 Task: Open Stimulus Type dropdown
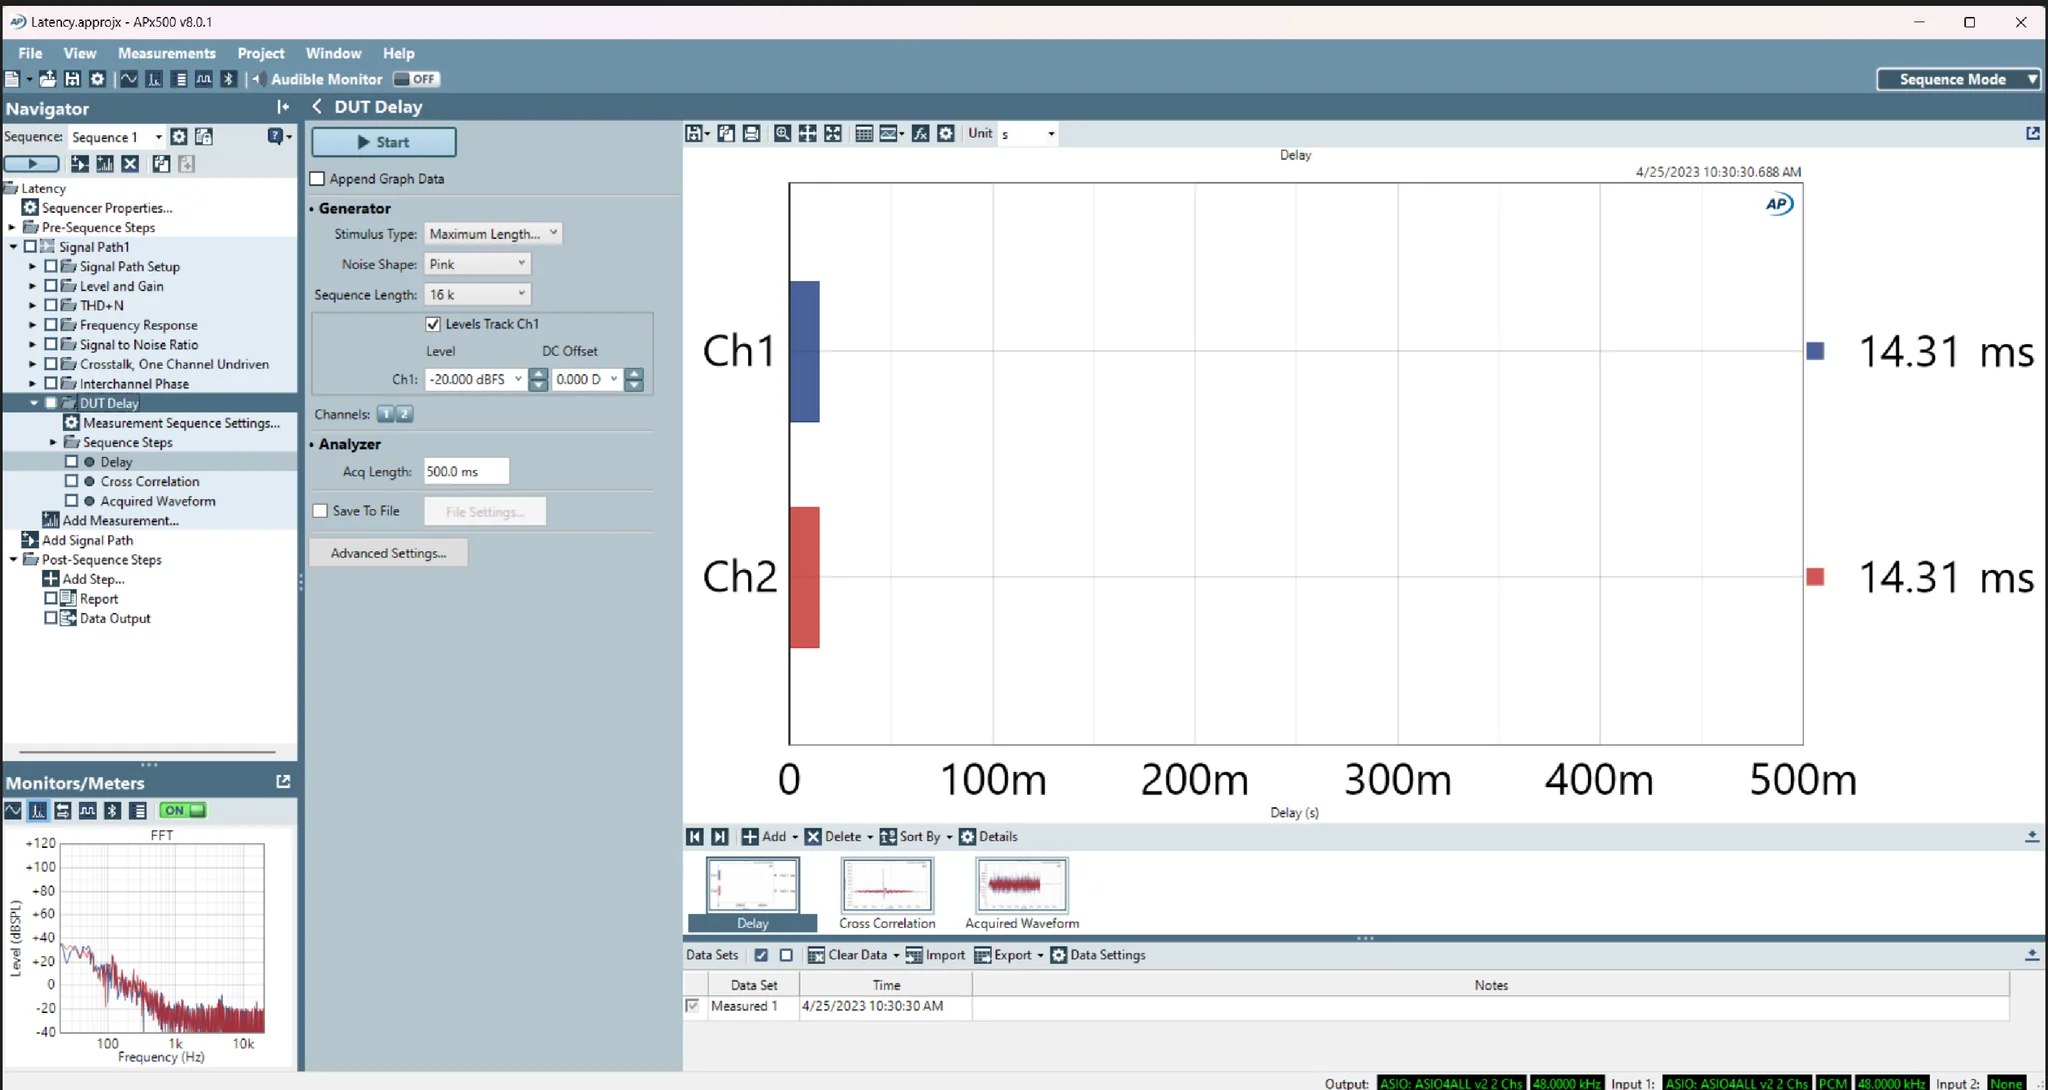[493, 234]
